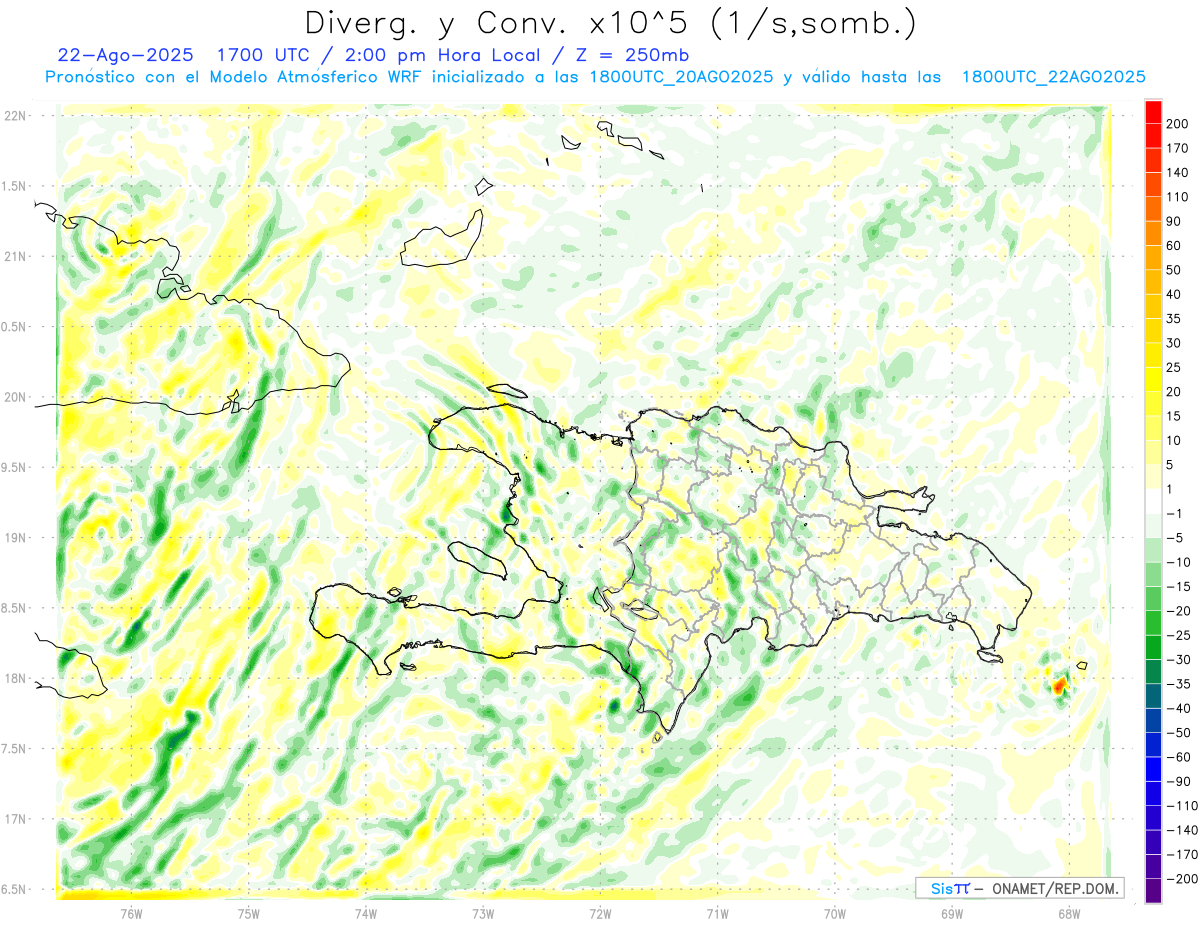
Task: Click the yellow swatch between 20 and 25
Action: [1153, 380]
